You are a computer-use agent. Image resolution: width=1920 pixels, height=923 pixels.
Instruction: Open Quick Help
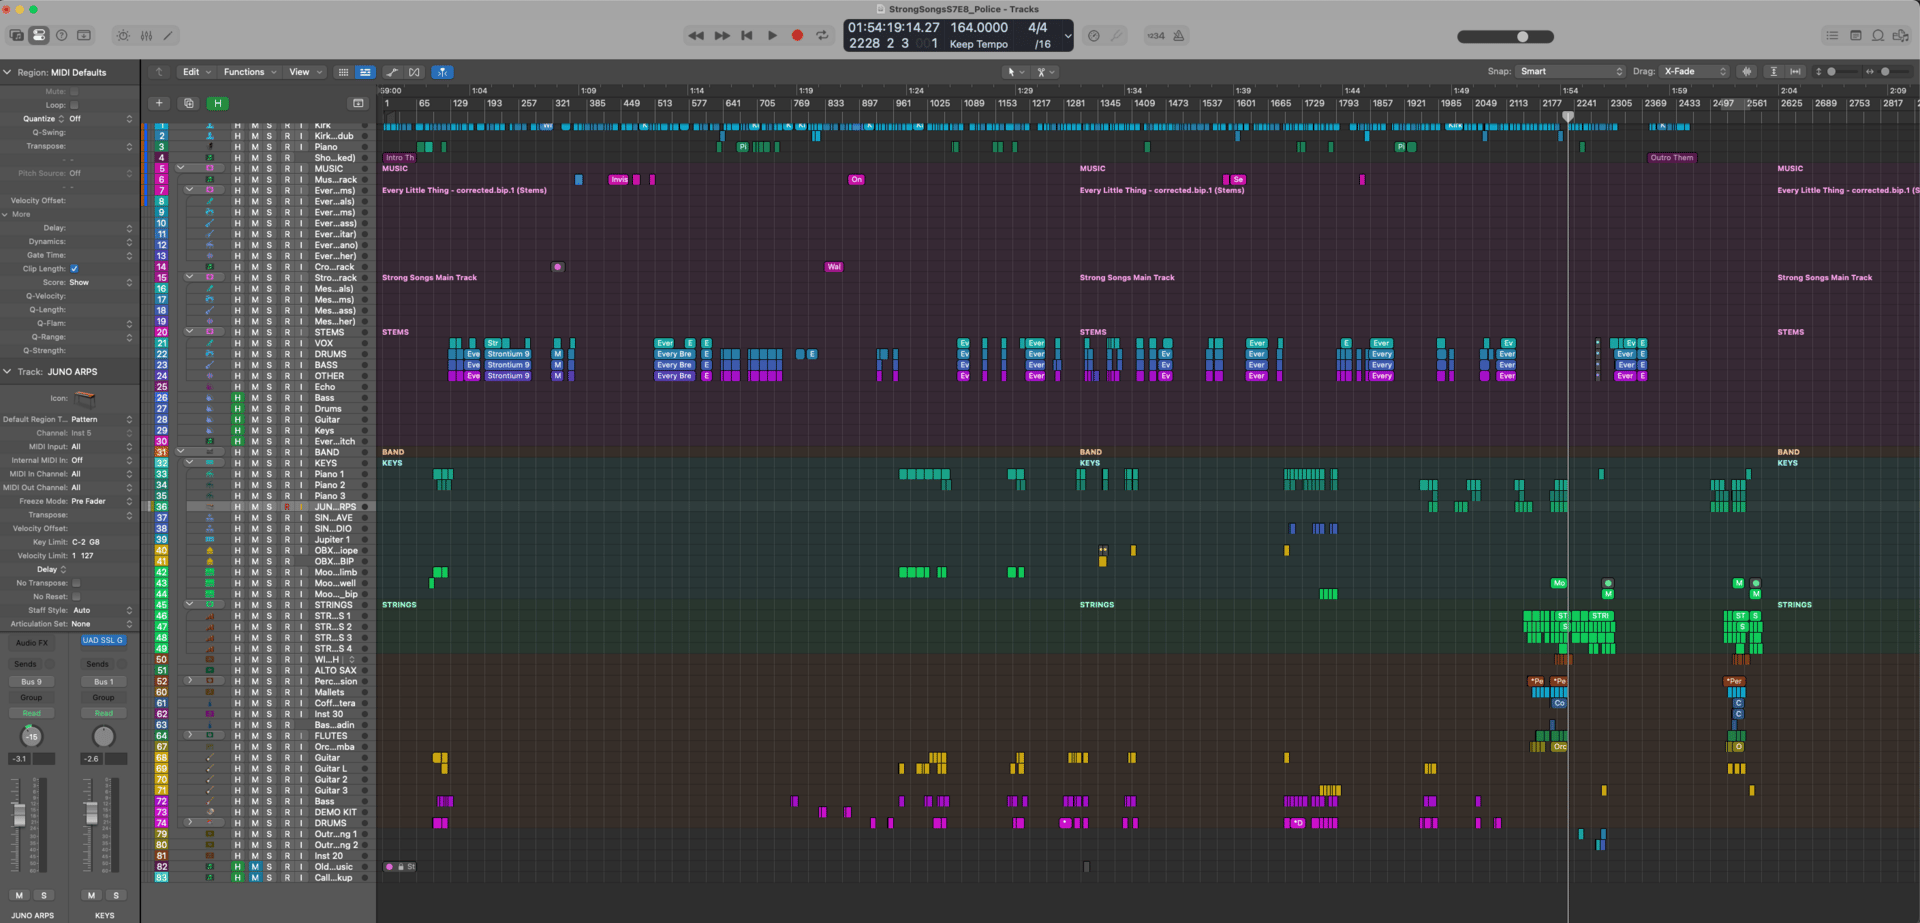coord(62,35)
